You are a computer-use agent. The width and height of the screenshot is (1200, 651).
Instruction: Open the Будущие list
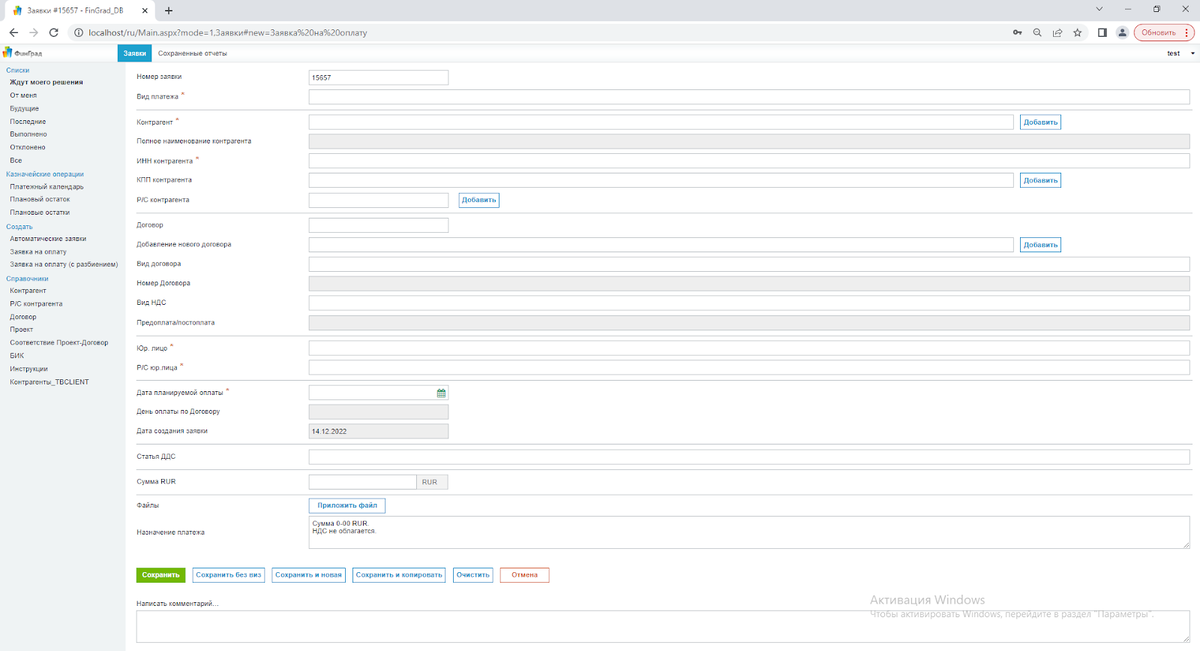point(25,108)
